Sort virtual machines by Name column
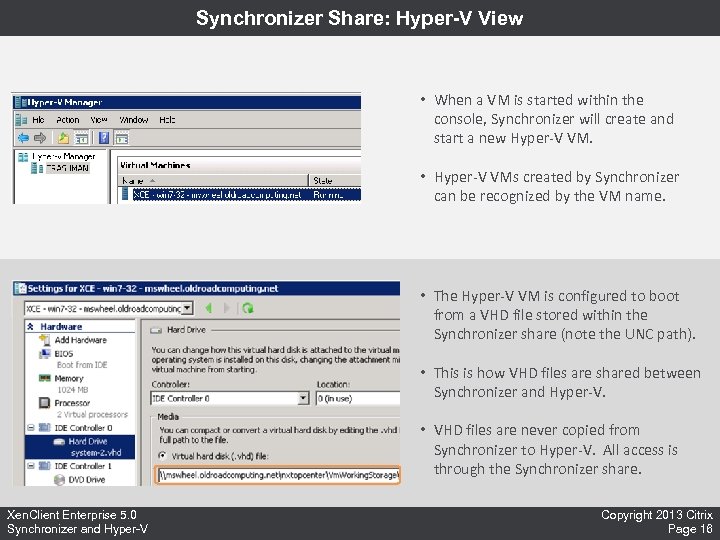Viewport: 720px width, 540px height. click(213, 180)
